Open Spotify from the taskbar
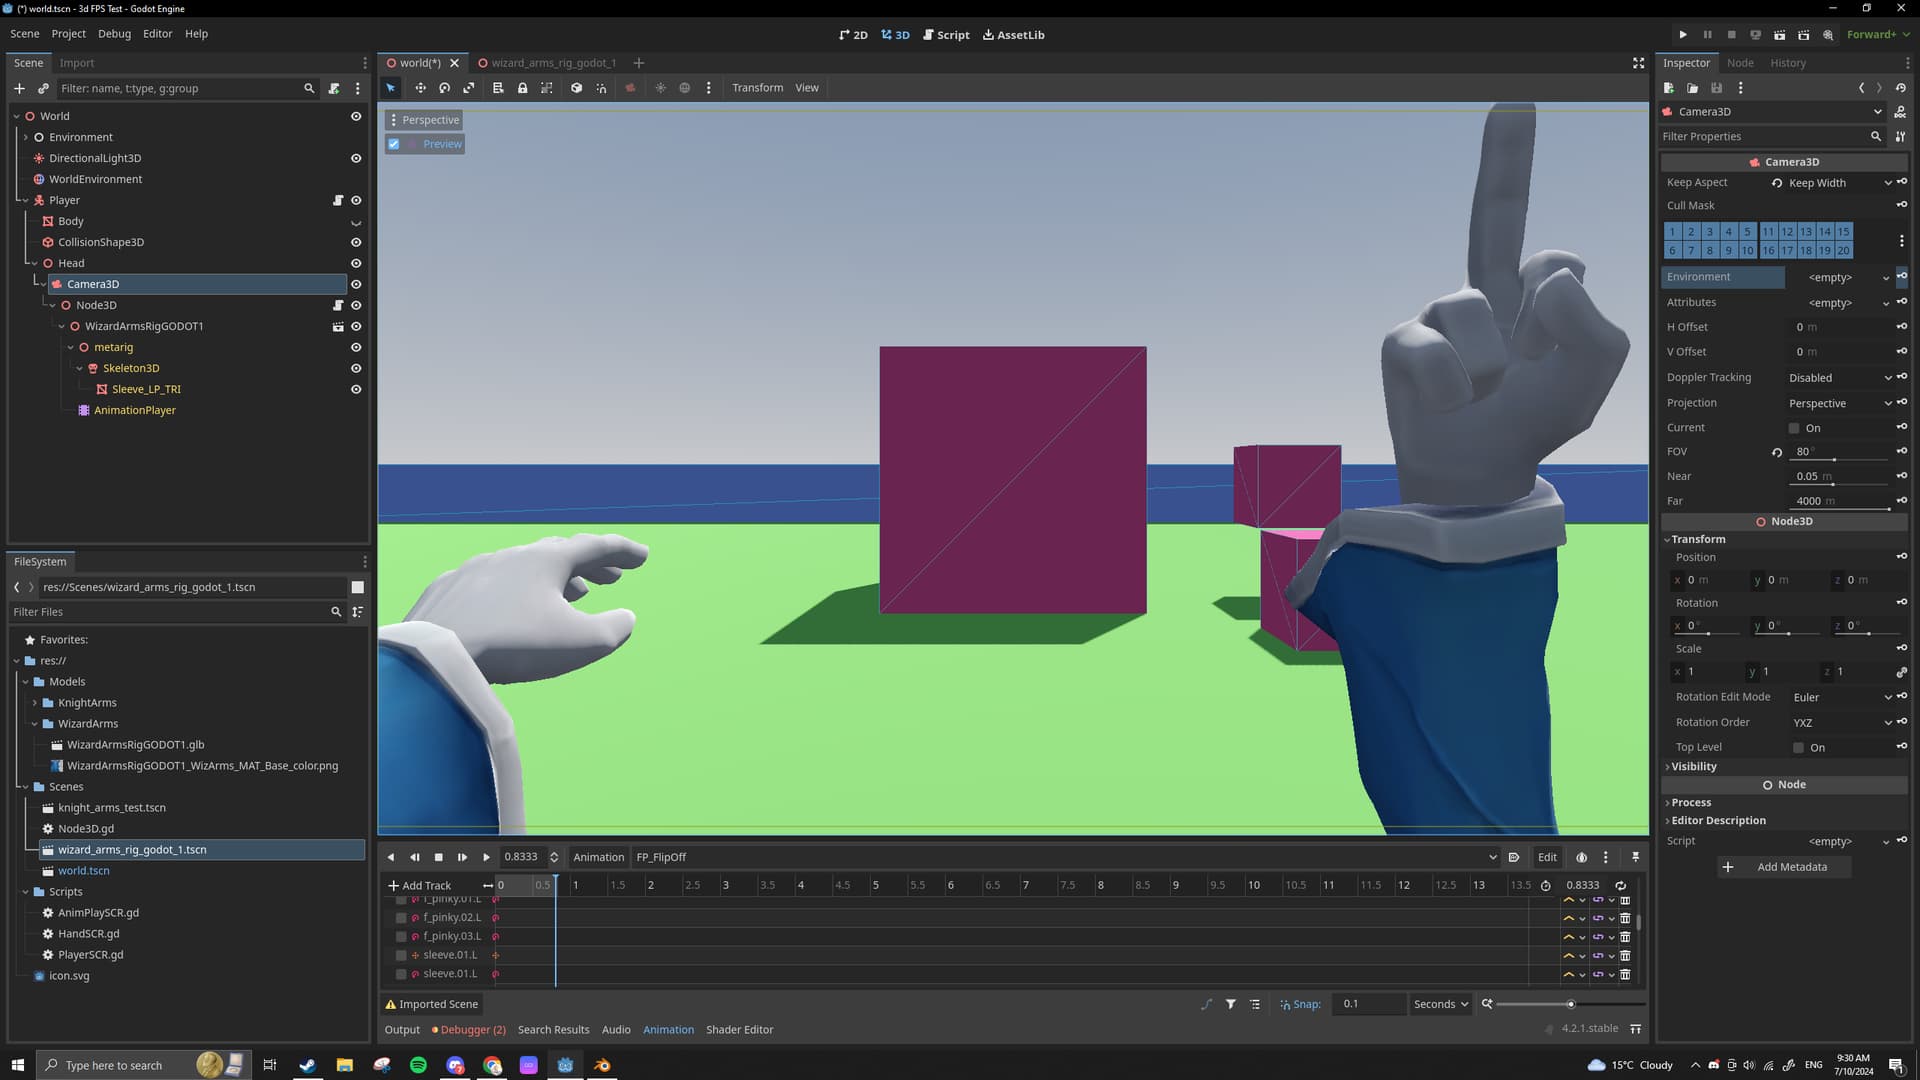This screenshot has height=1080, width=1920. (x=418, y=1065)
